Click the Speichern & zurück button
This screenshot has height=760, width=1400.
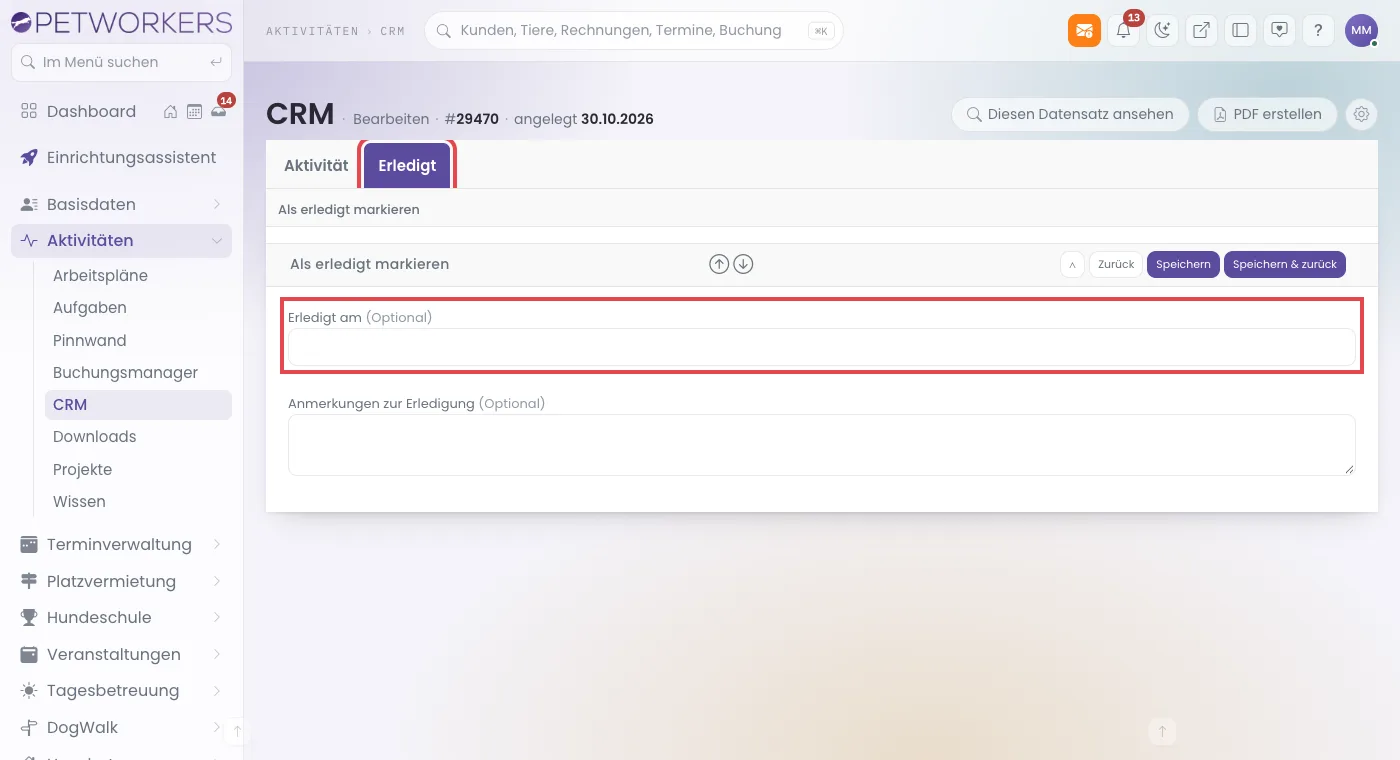1285,264
